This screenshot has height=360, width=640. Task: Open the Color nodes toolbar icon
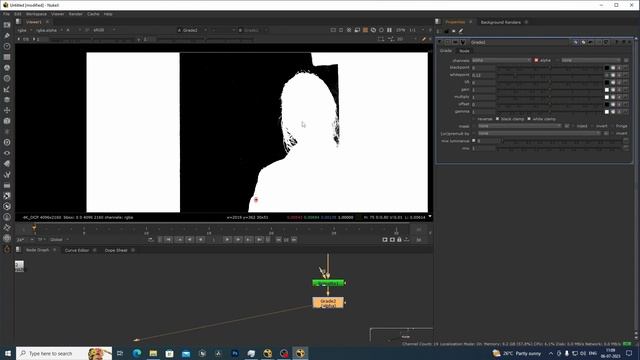[7, 68]
